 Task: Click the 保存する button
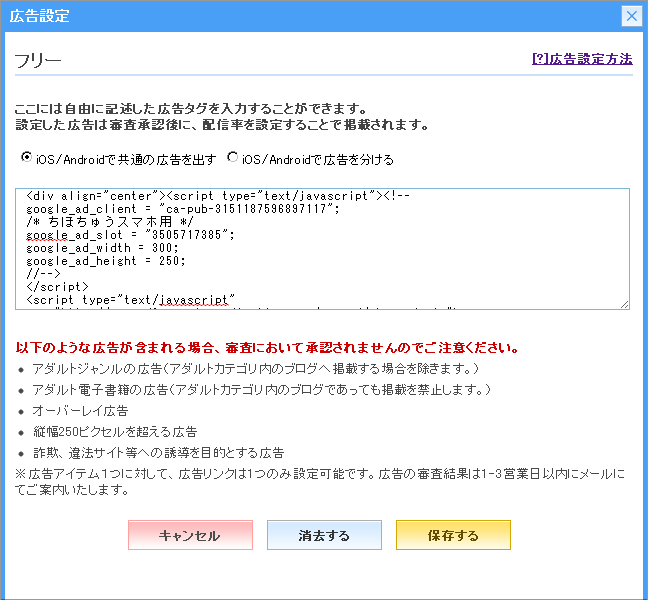(x=453, y=535)
